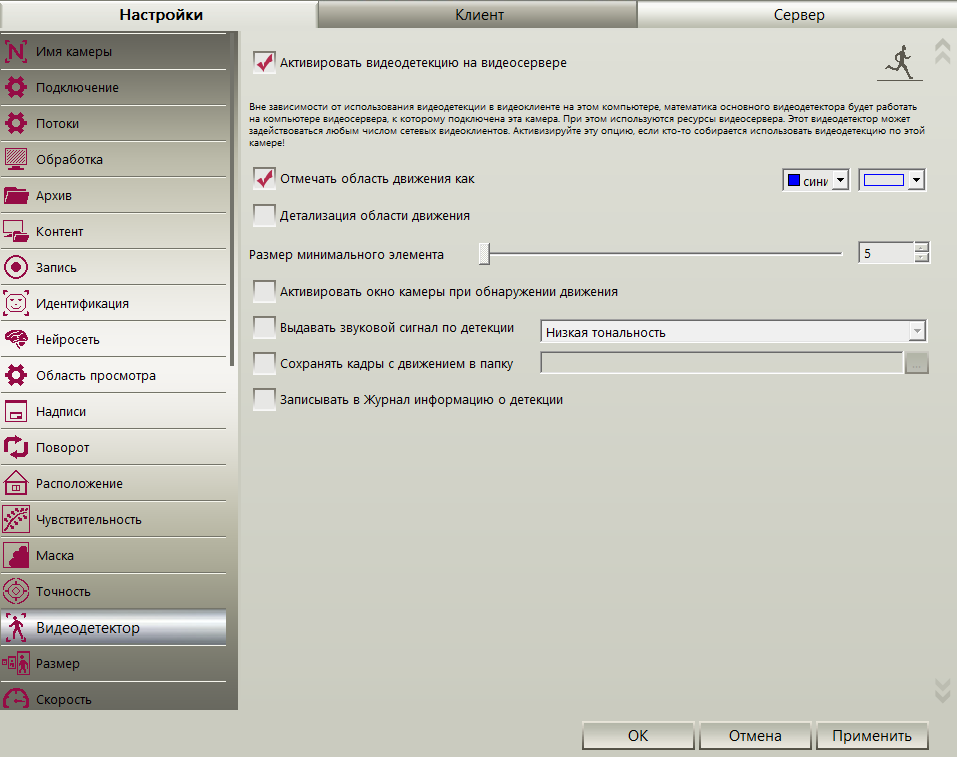Open the Архив settings section
957x757 pixels.
tap(114, 195)
